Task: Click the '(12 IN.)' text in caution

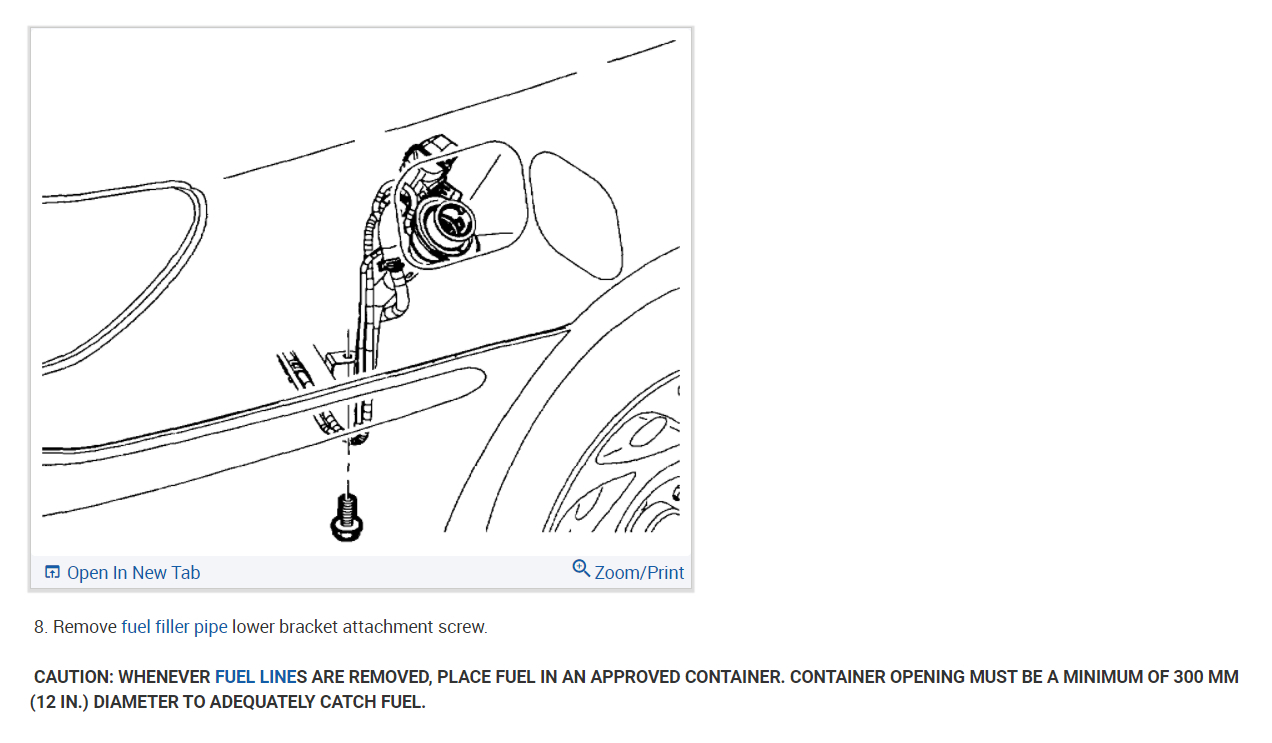Action: (59, 702)
